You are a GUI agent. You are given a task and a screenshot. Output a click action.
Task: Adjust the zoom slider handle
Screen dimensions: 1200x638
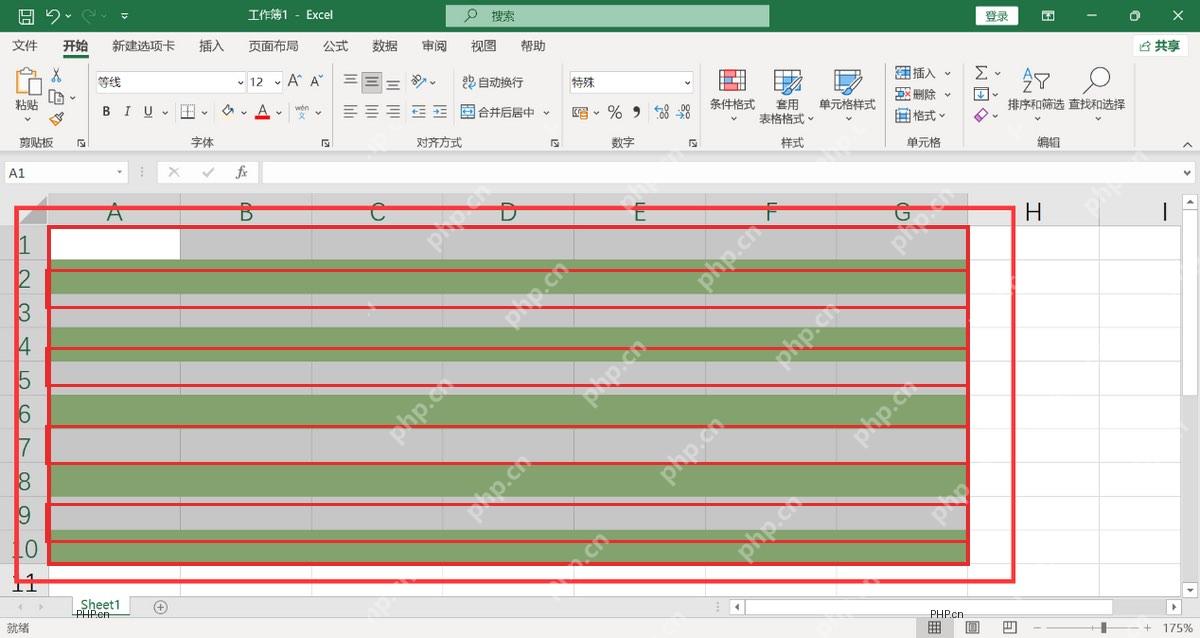(x=1103, y=627)
